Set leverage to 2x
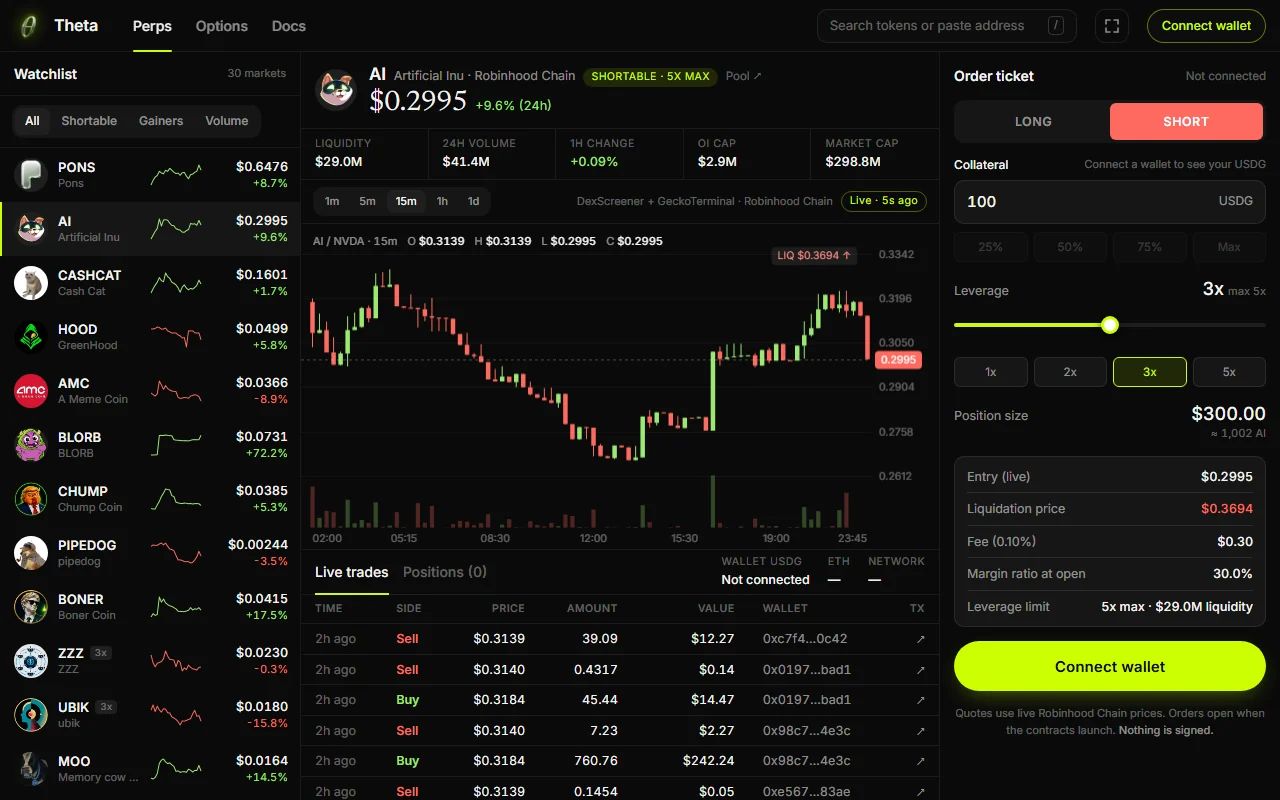The width and height of the screenshot is (1280, 800). pos(1070,372)
